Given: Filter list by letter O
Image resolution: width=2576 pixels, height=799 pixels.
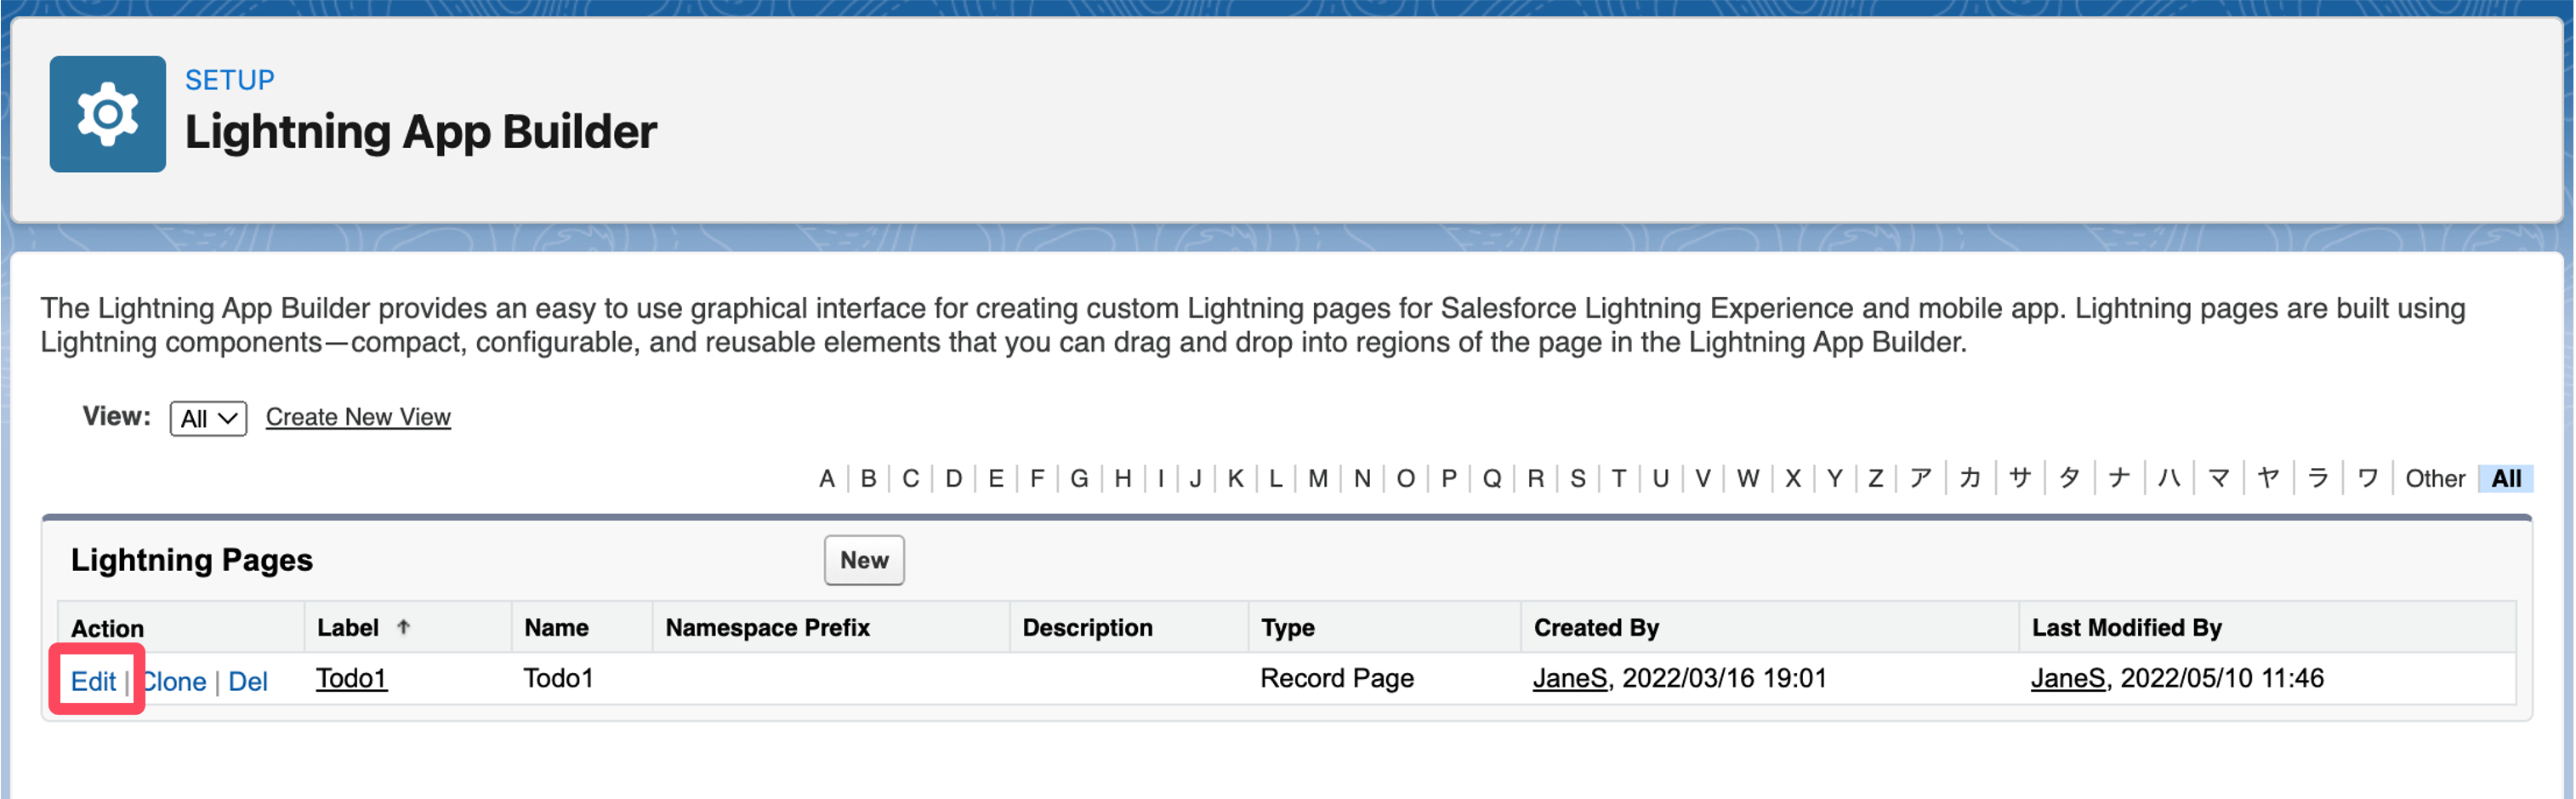Looking at the screenshot, I should click(x=1405, y=479).
